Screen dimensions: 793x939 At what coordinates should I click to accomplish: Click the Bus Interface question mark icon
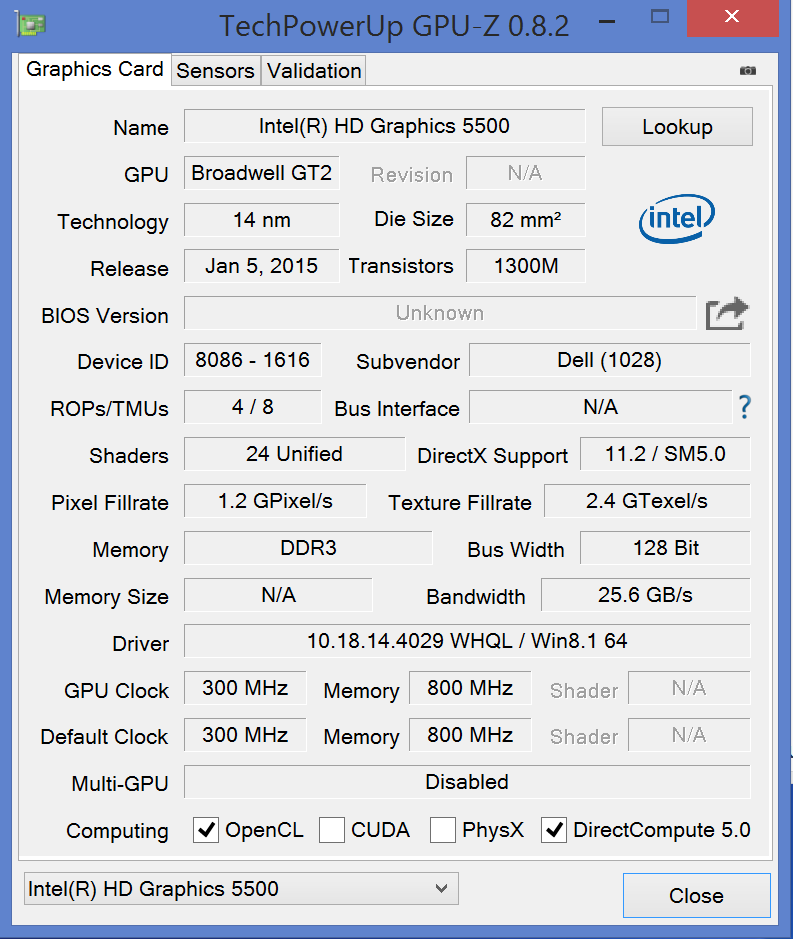744,407
